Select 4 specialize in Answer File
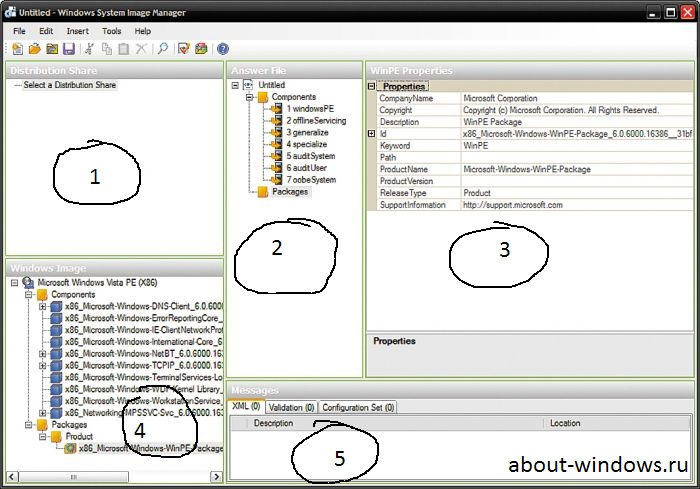 pyautogui.click(x=307, y=144)
